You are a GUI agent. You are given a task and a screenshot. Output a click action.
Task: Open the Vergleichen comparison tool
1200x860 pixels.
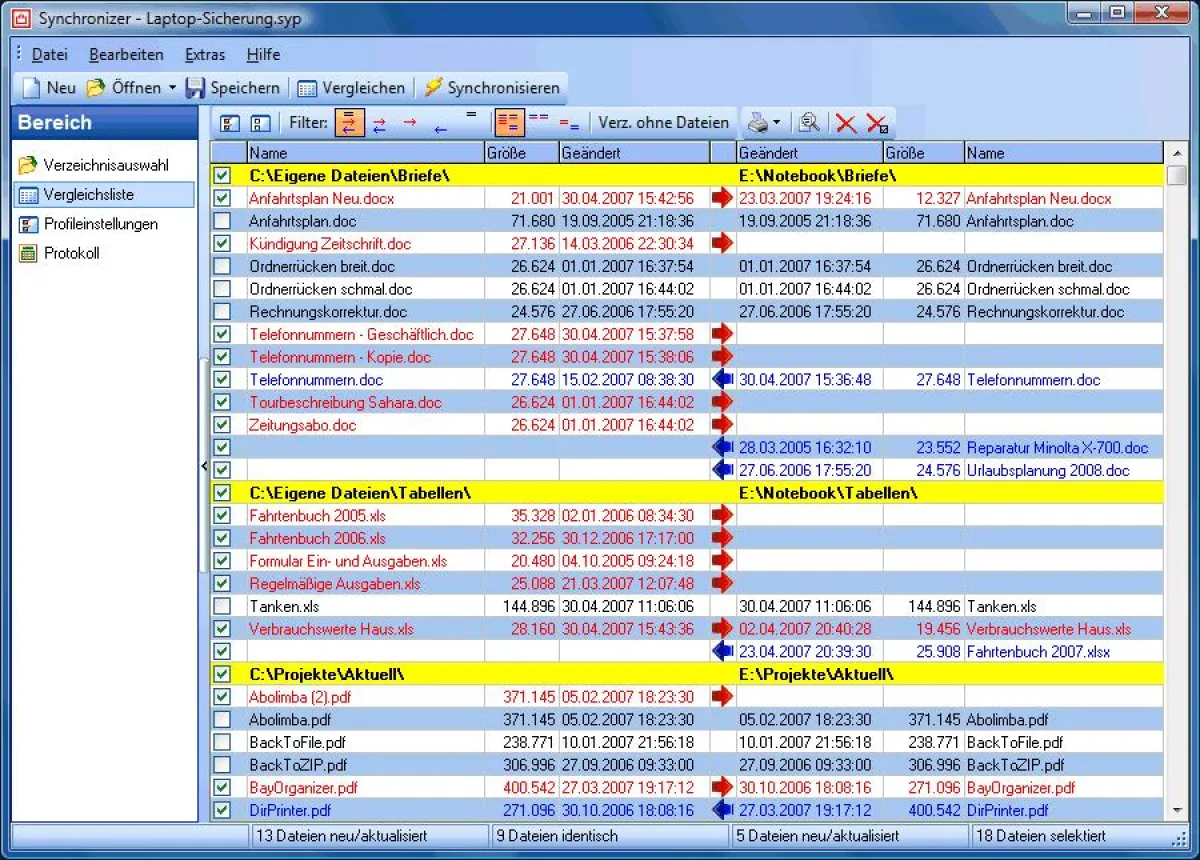[350, 87]
